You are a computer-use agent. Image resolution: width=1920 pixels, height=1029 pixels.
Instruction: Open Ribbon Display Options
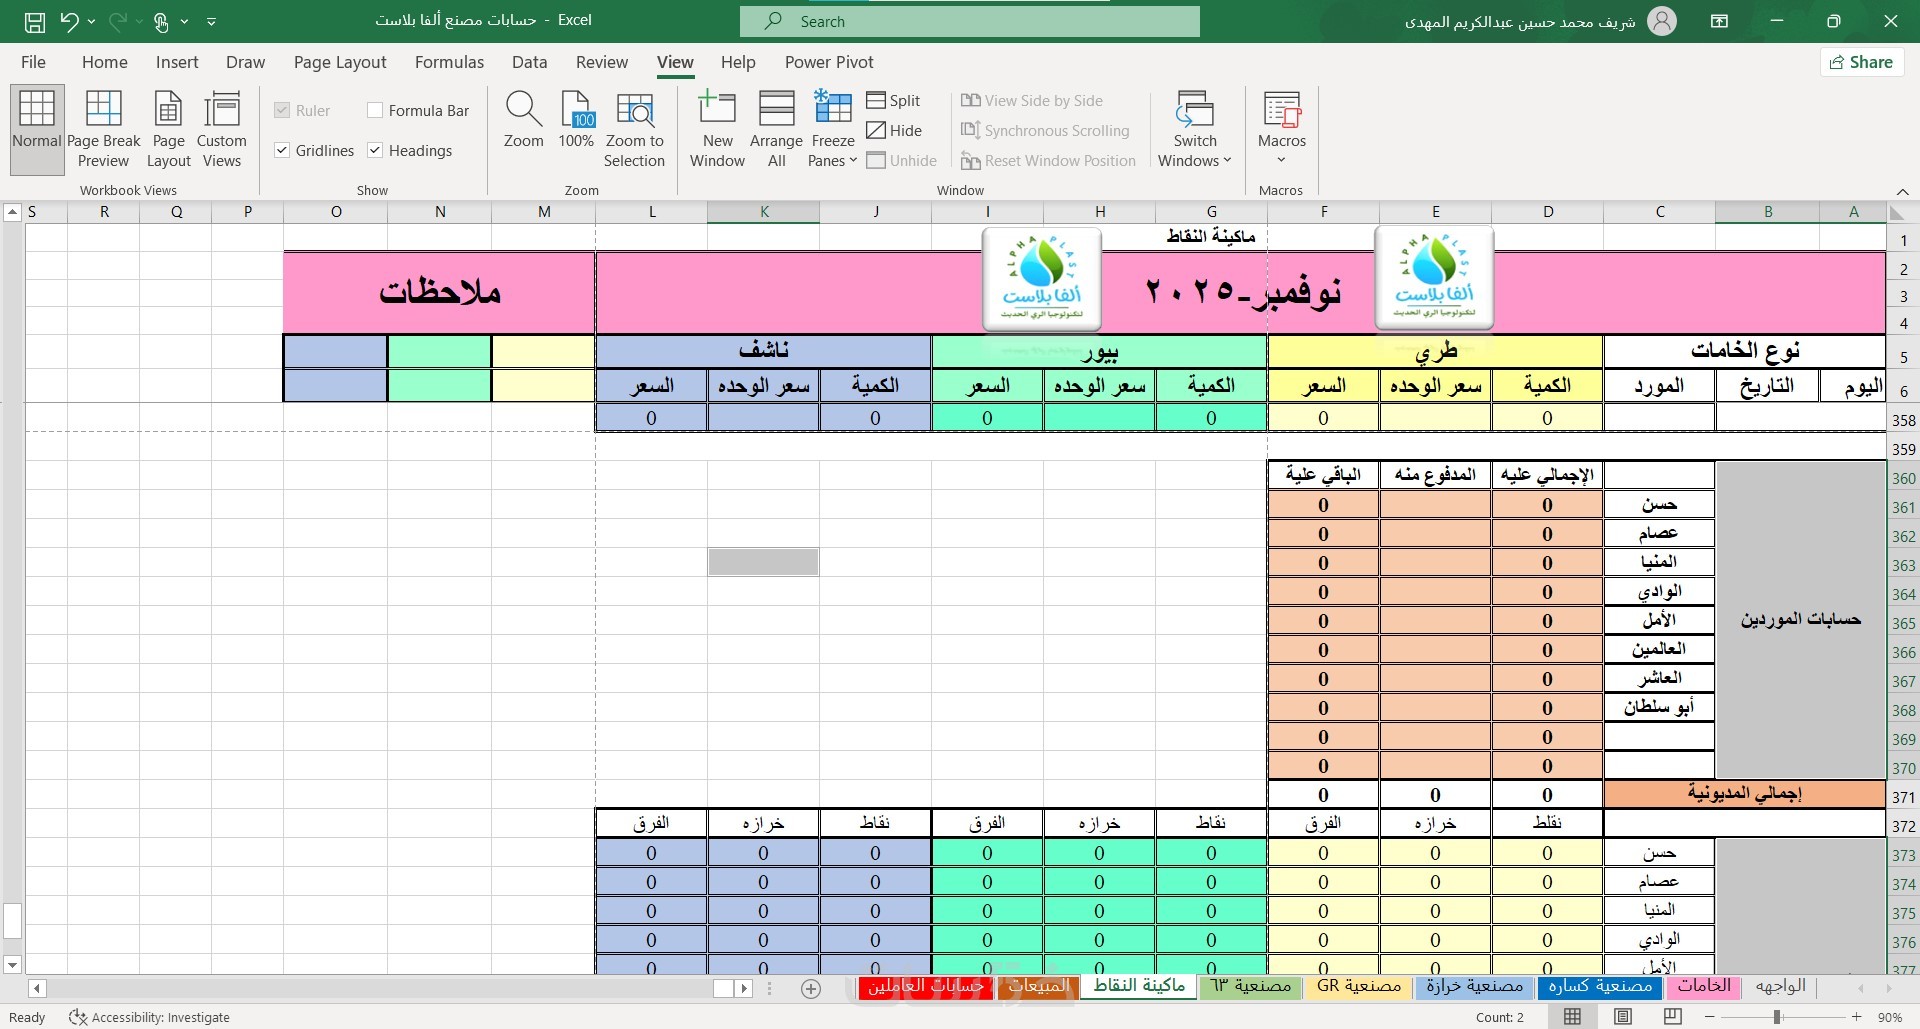[x=1720, y=21]
